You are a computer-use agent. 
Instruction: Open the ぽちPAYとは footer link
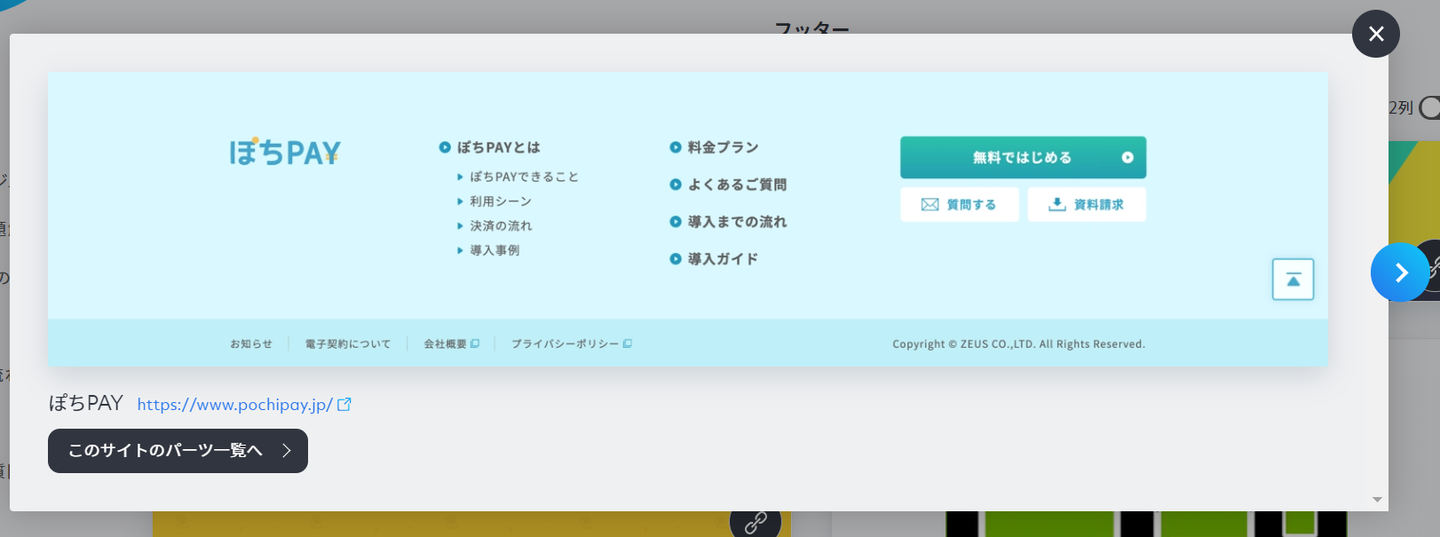(x=490, y=147)
